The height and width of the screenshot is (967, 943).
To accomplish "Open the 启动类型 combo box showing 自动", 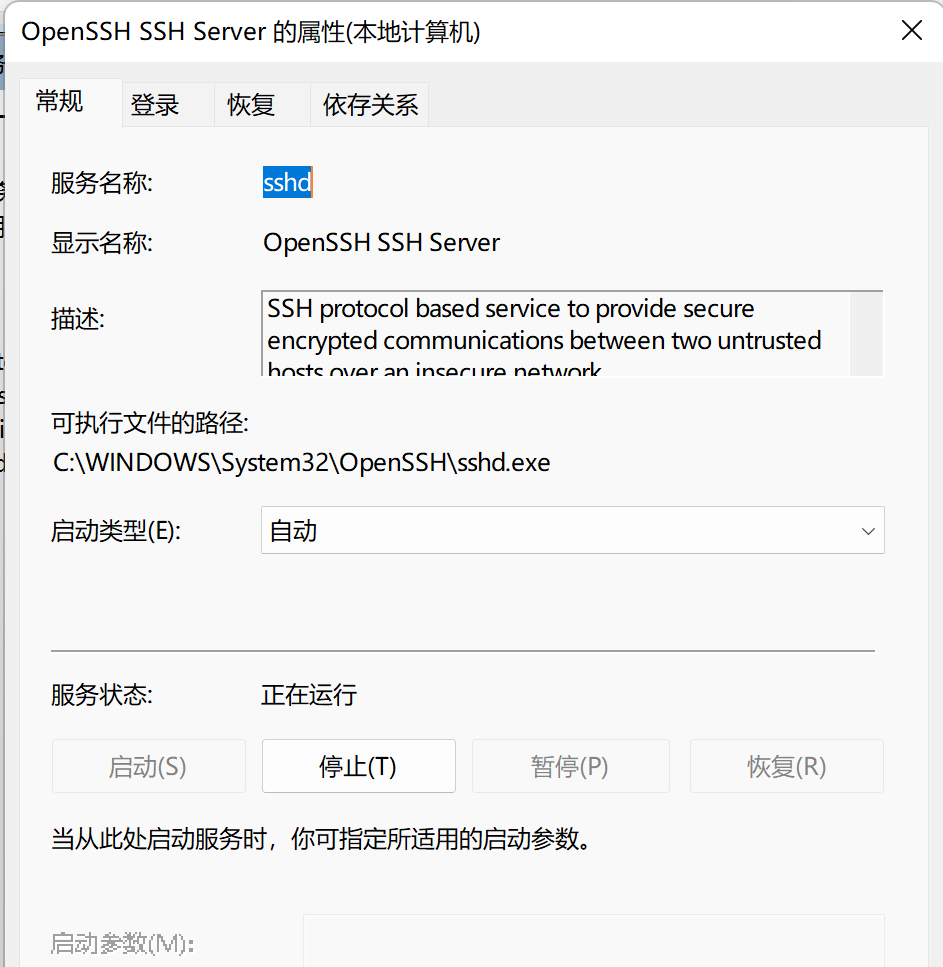I will (560, 530).
